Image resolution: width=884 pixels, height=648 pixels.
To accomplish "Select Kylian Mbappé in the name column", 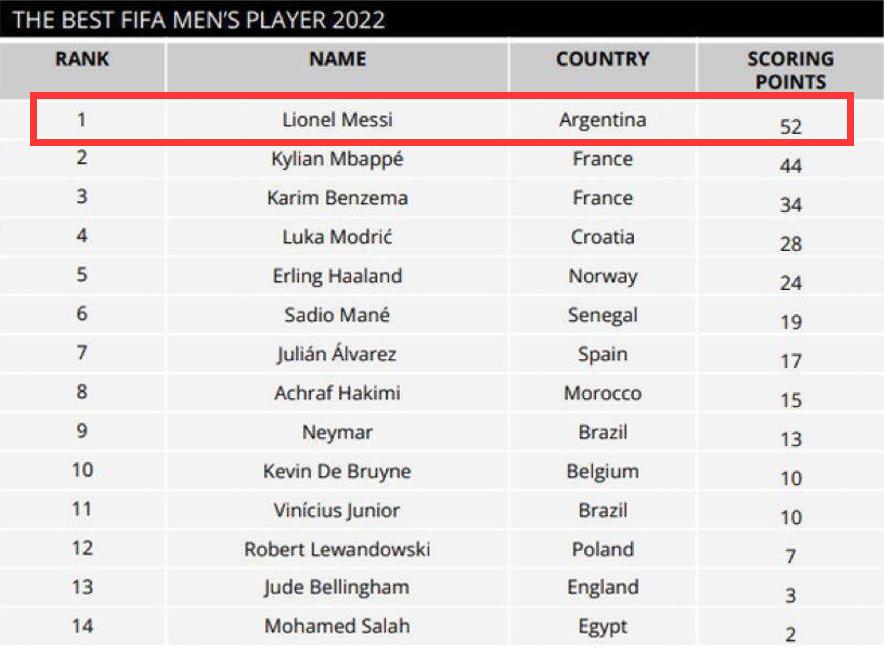I will pyautogui.click(x=337, y=159).
